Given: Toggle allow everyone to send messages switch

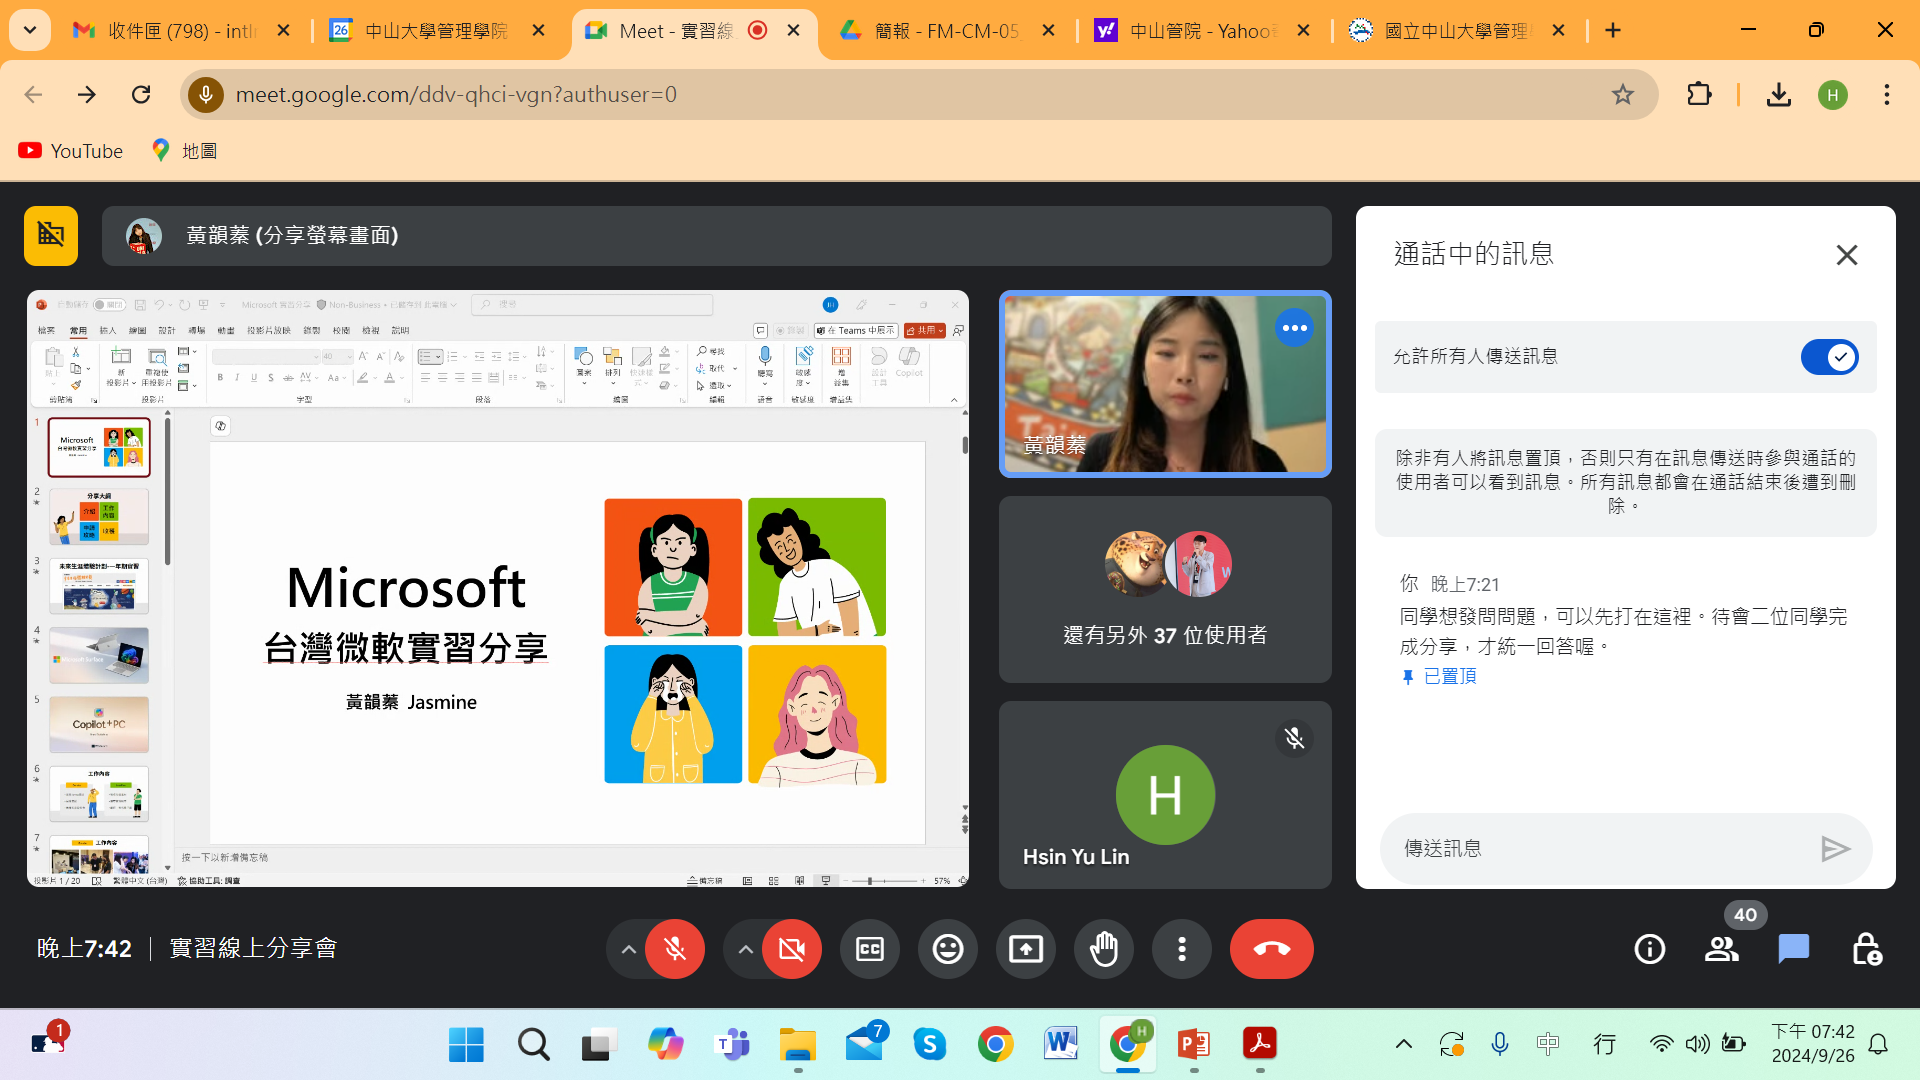Looking at the screenshot, I should [1829, 357].
